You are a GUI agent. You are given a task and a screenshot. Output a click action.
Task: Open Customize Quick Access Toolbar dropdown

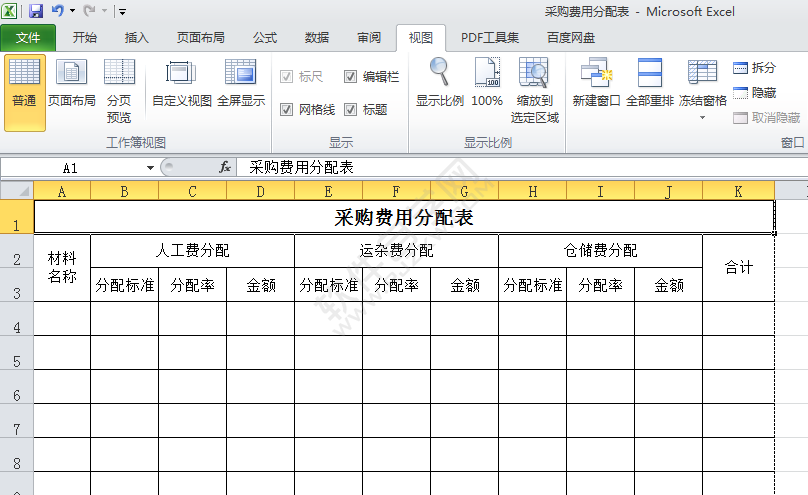click(x=122, y=11)
